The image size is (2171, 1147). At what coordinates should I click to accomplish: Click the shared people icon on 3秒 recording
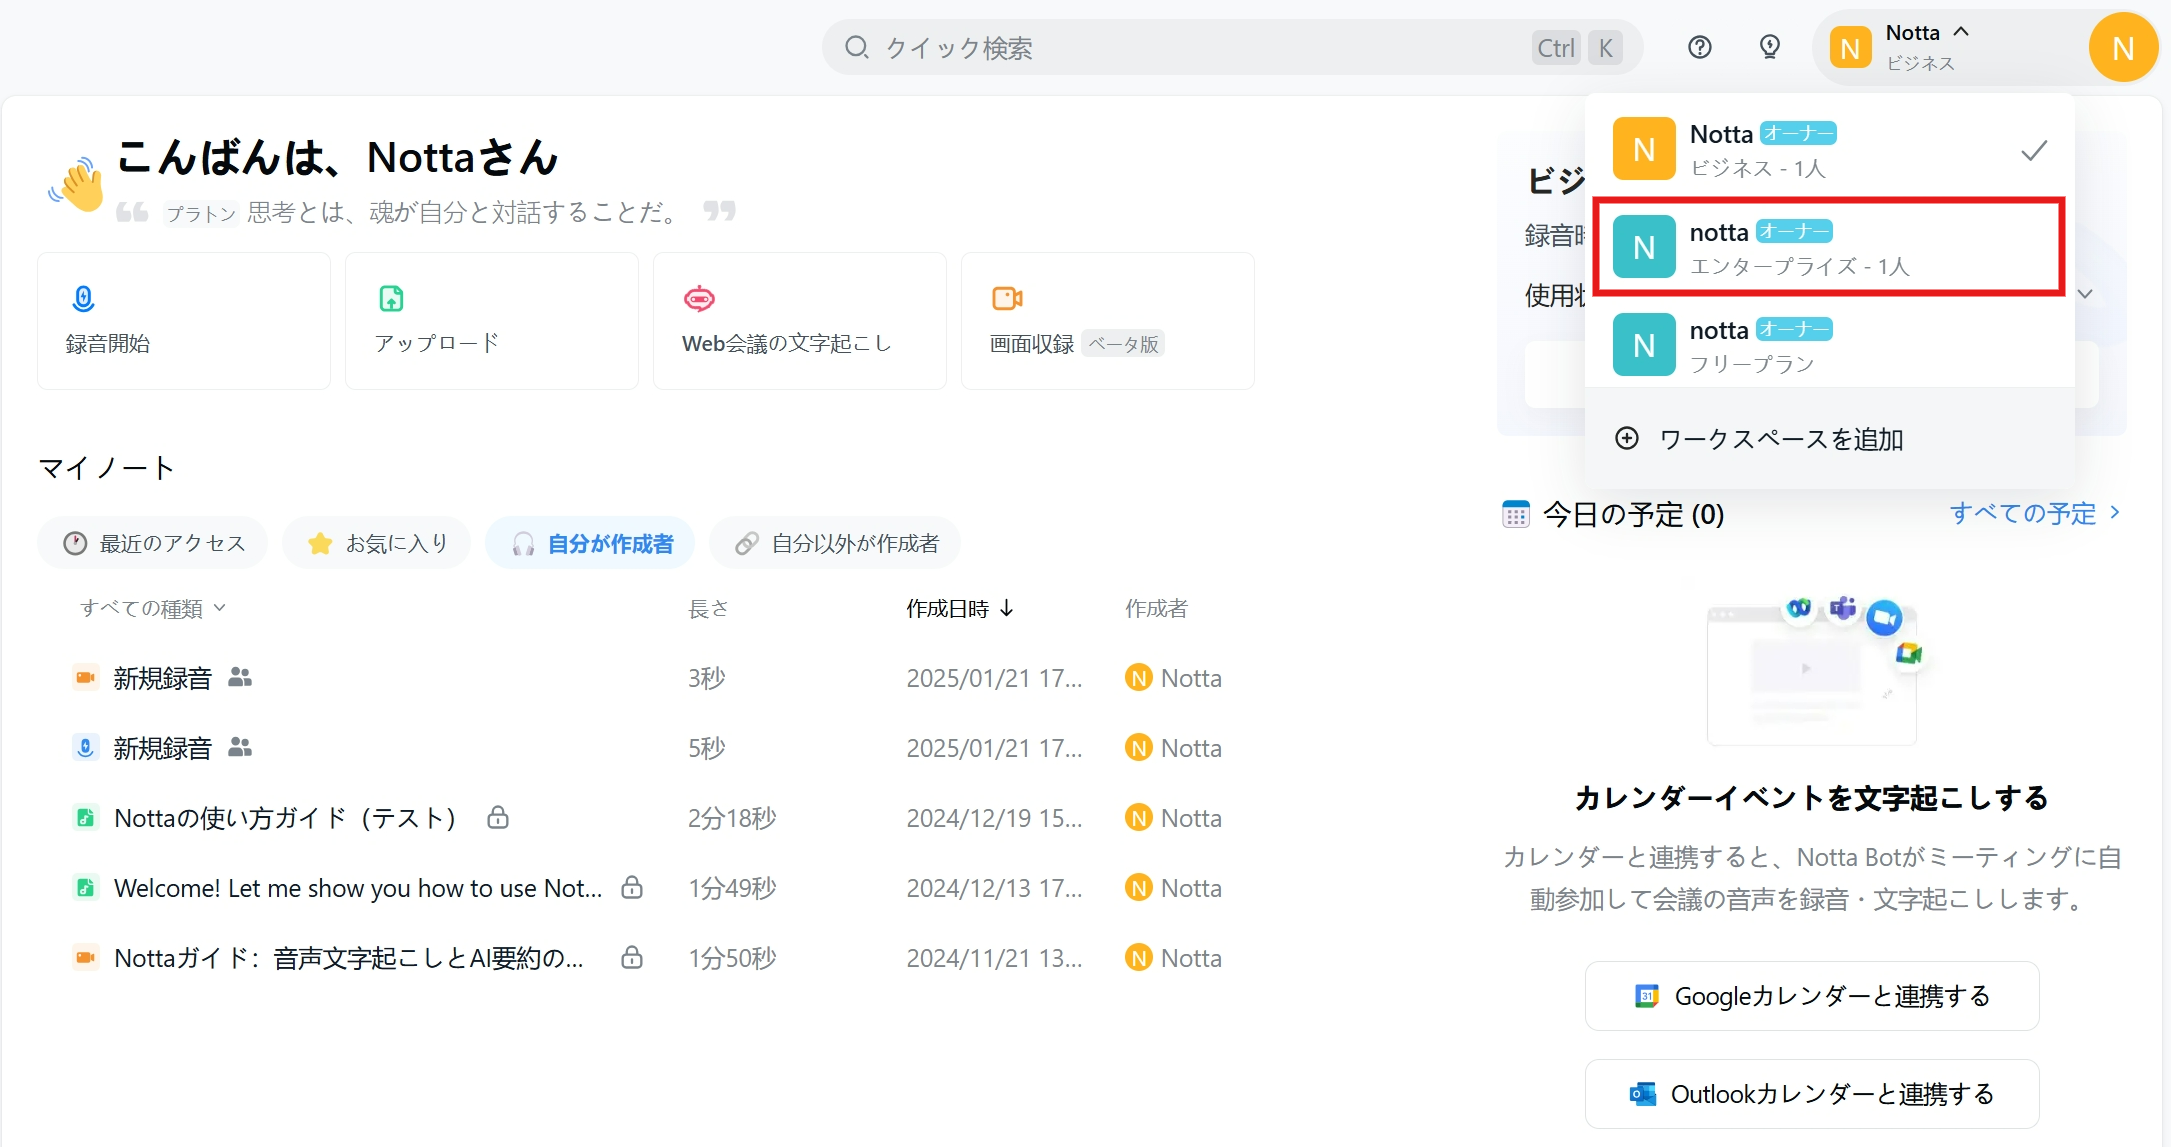tap(240, 677)
